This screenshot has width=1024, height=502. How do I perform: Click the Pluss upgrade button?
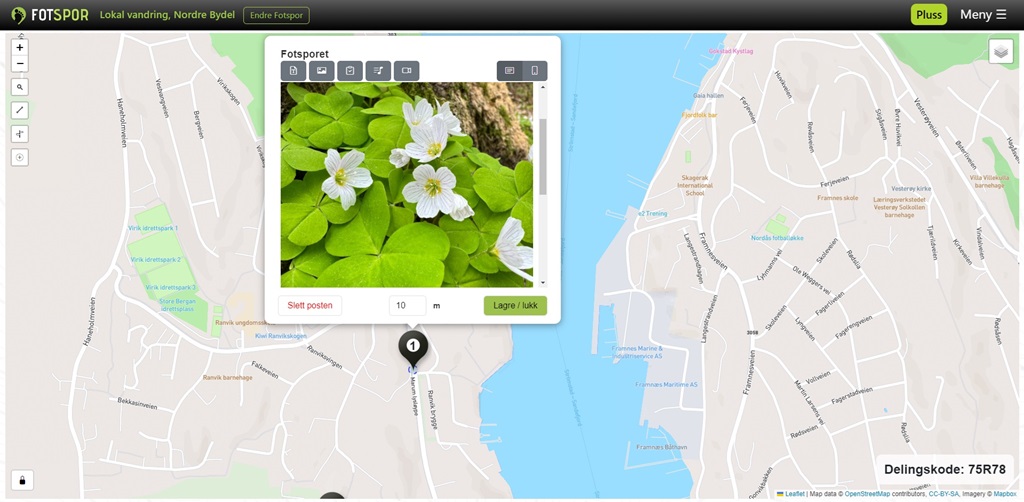point(929,15)
